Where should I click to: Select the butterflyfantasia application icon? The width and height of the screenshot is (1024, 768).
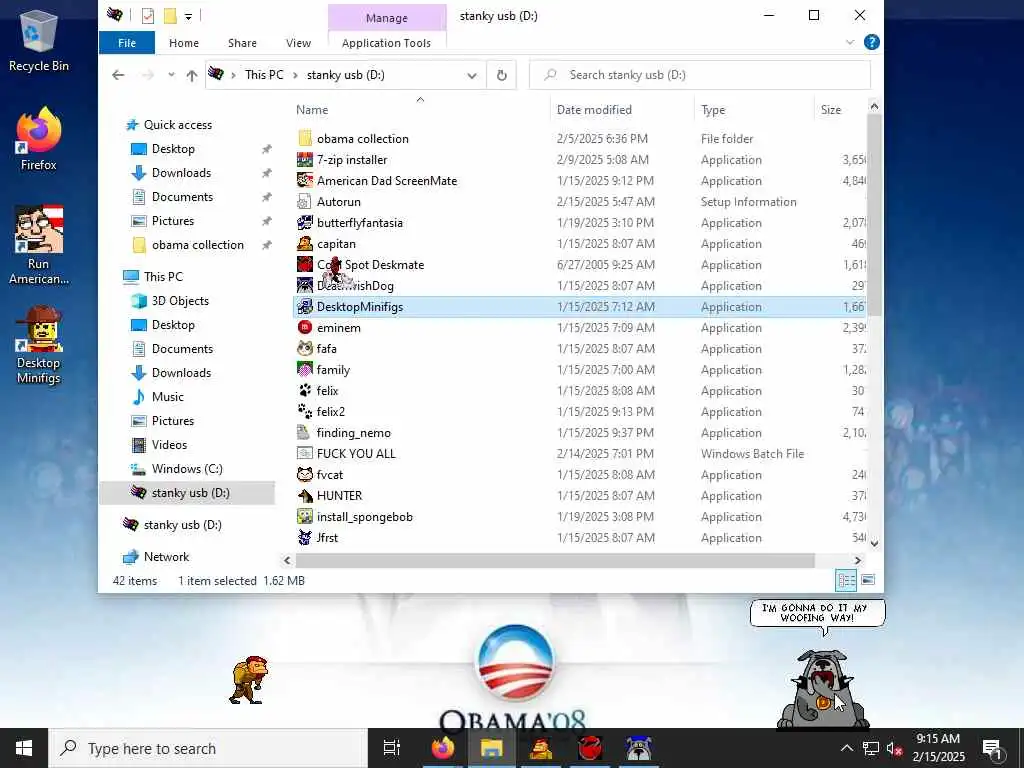coord(304,223)
